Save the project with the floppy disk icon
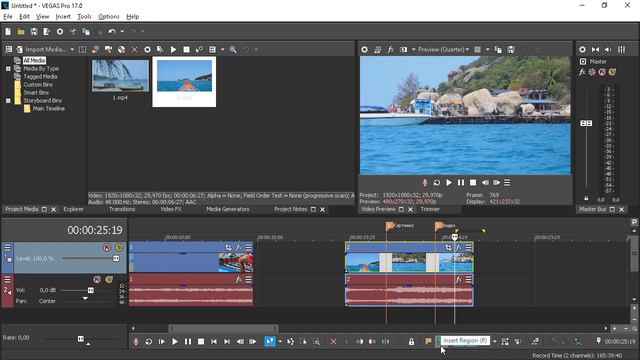Viewport: 640px width, 360px height. pos(34,31)
